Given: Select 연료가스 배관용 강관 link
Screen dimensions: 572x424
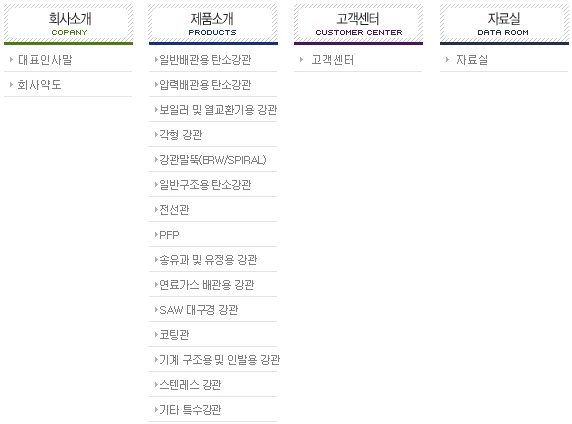Looking at the screenshot, I should point(206,285).
